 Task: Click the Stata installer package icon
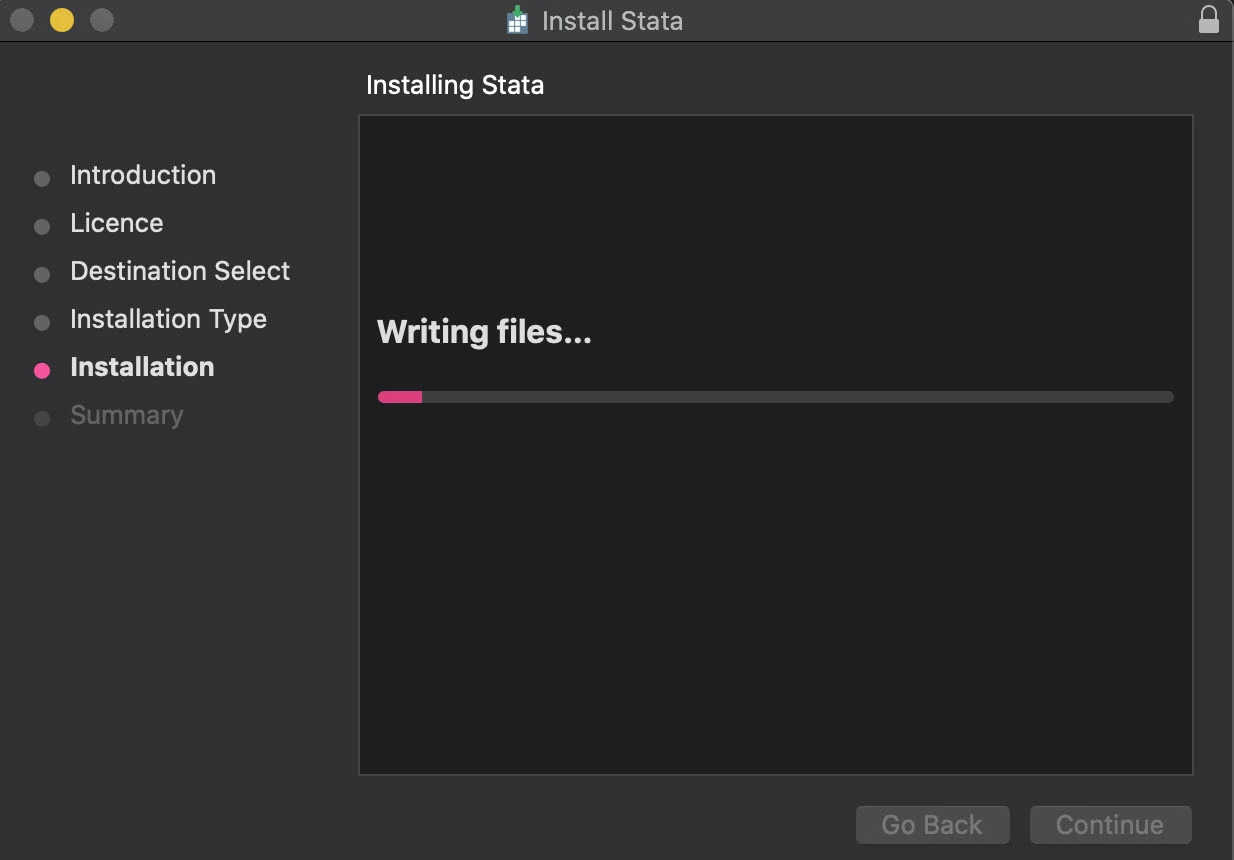coord(516,19)
